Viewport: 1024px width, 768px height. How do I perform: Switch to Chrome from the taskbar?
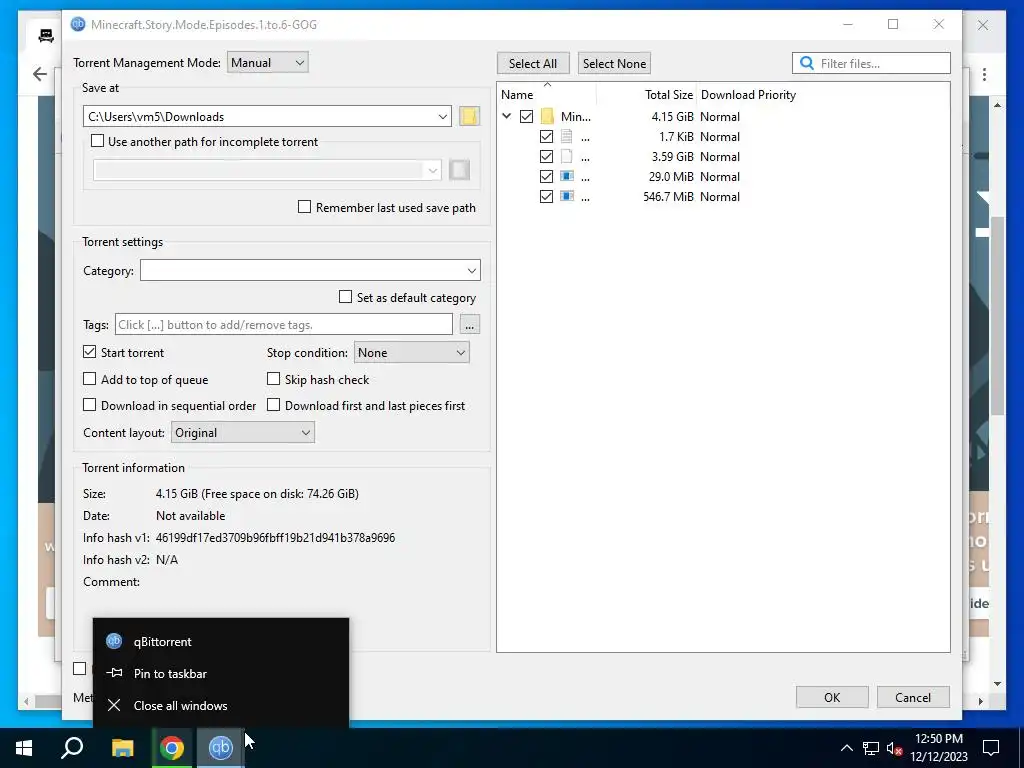click(x=172, y=748)
